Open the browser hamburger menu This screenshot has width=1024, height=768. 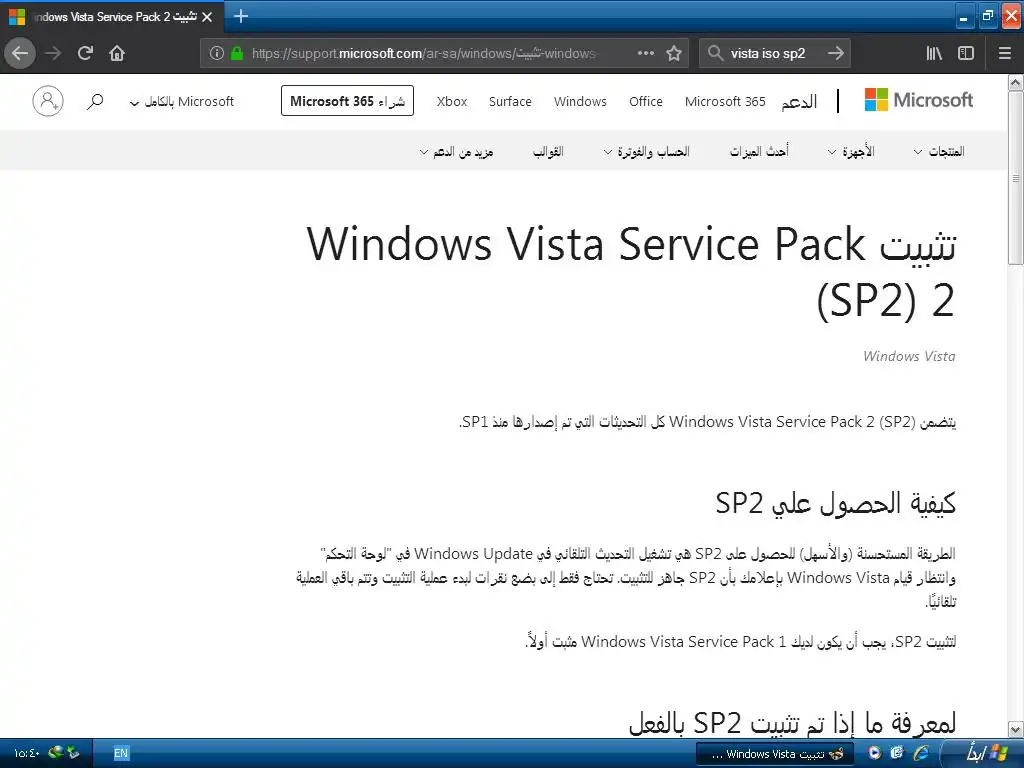point(1005,53)
